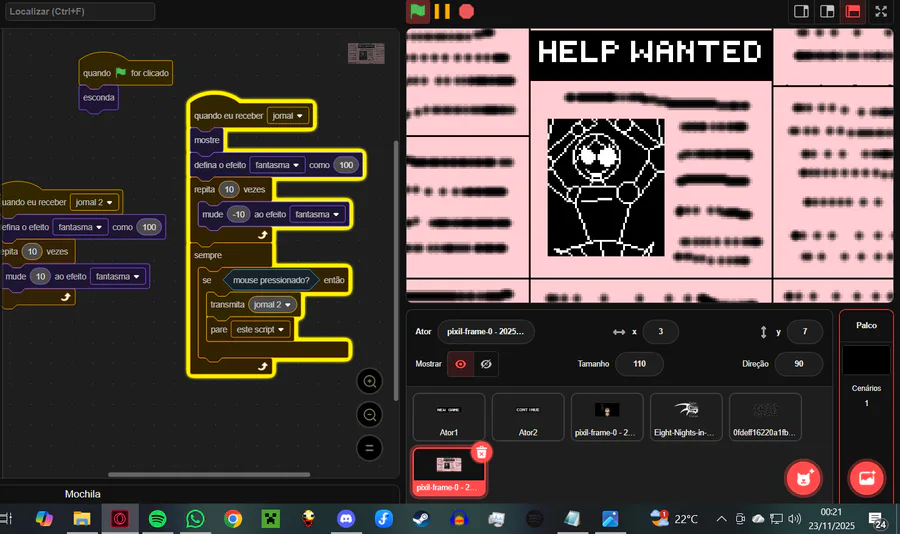
Task: Edit the Direção direction value 90
Action: (x=798, y=363)
